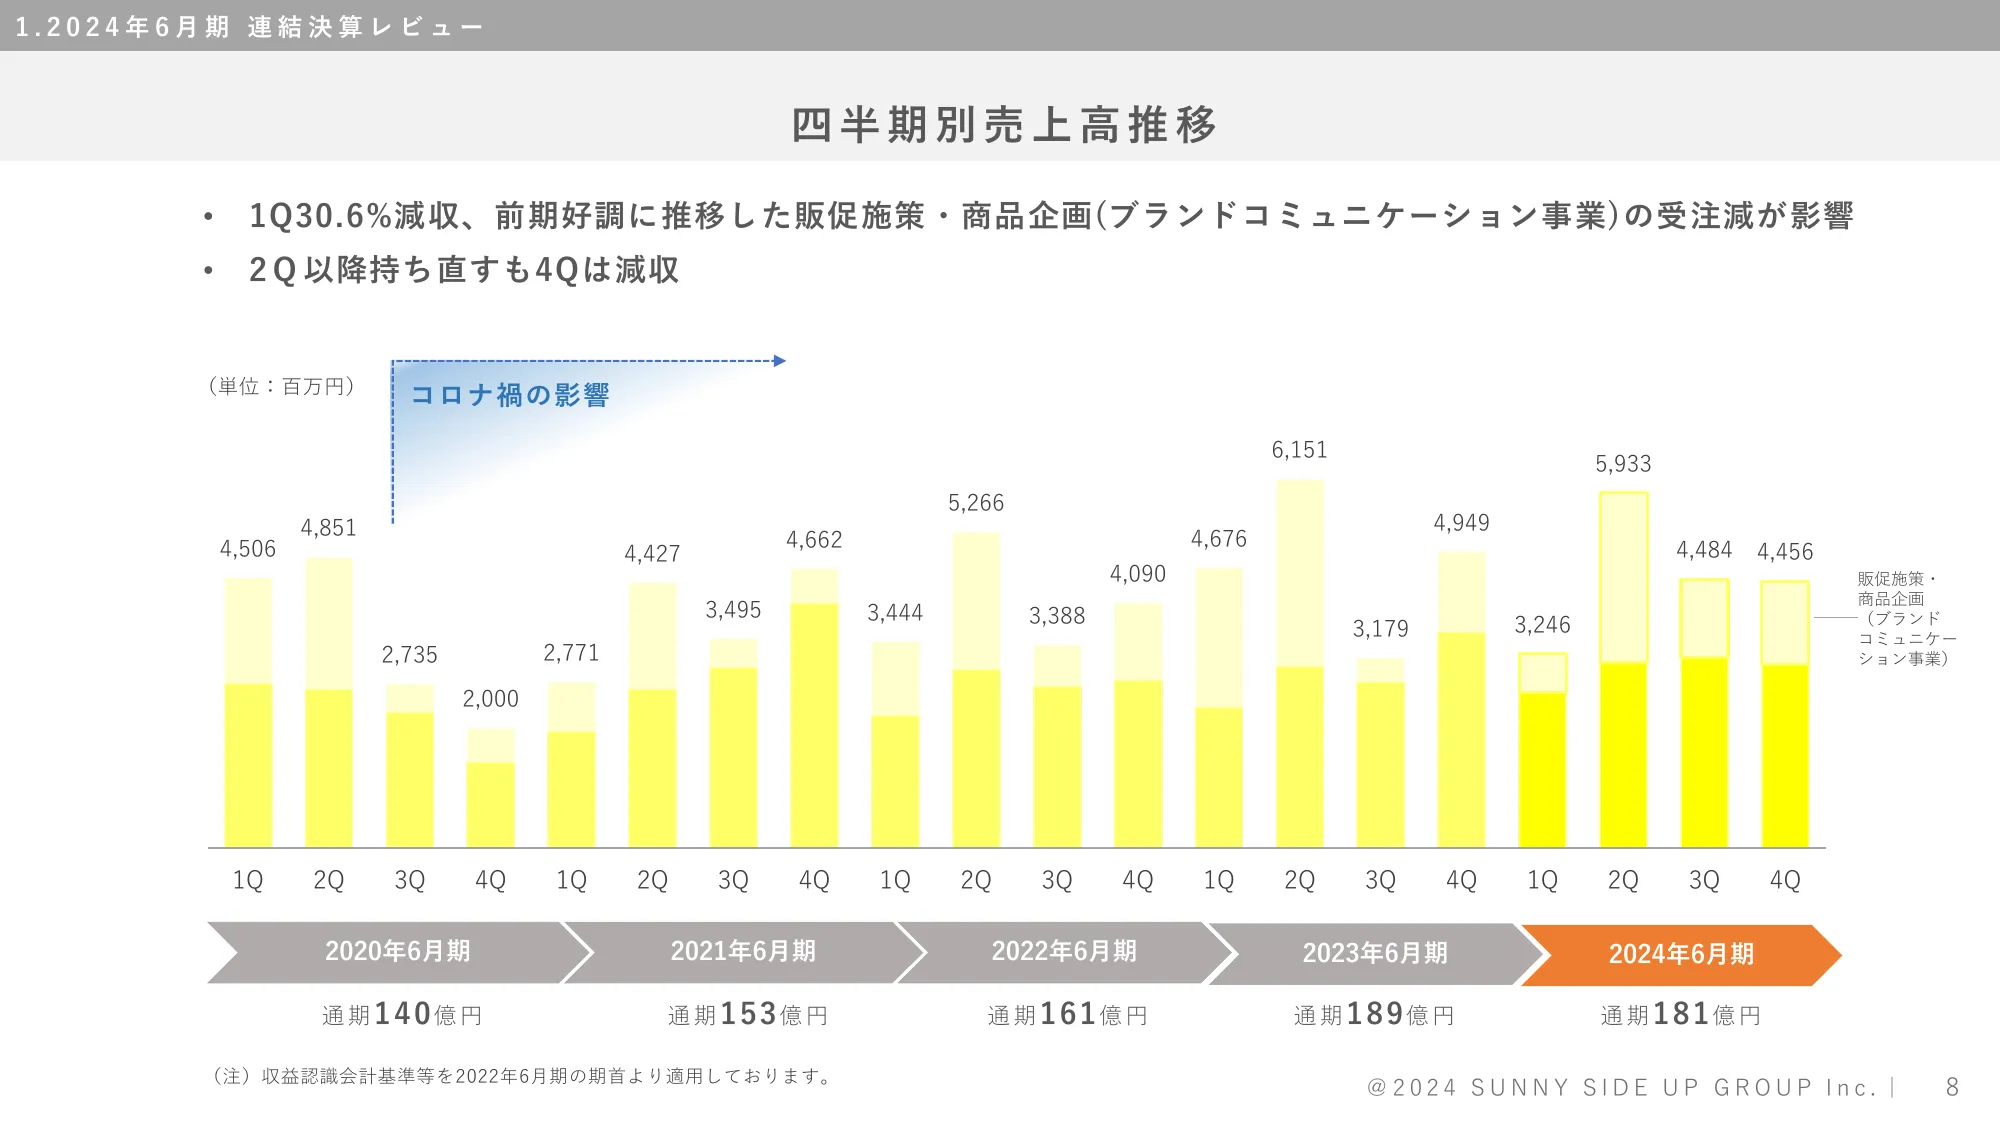Click the bar value 2,735

point(410,655)
